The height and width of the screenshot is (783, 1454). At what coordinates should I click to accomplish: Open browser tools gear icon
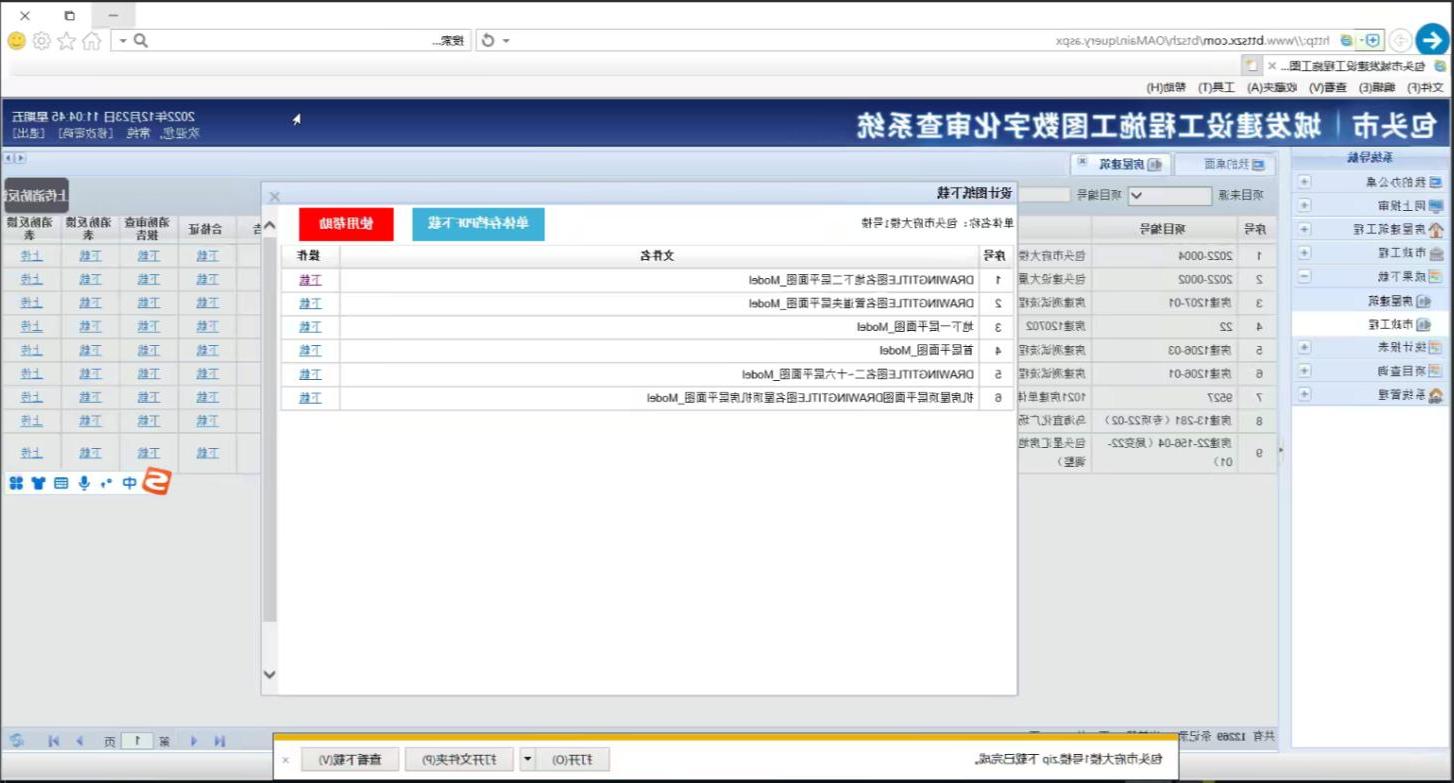(41, 41)
